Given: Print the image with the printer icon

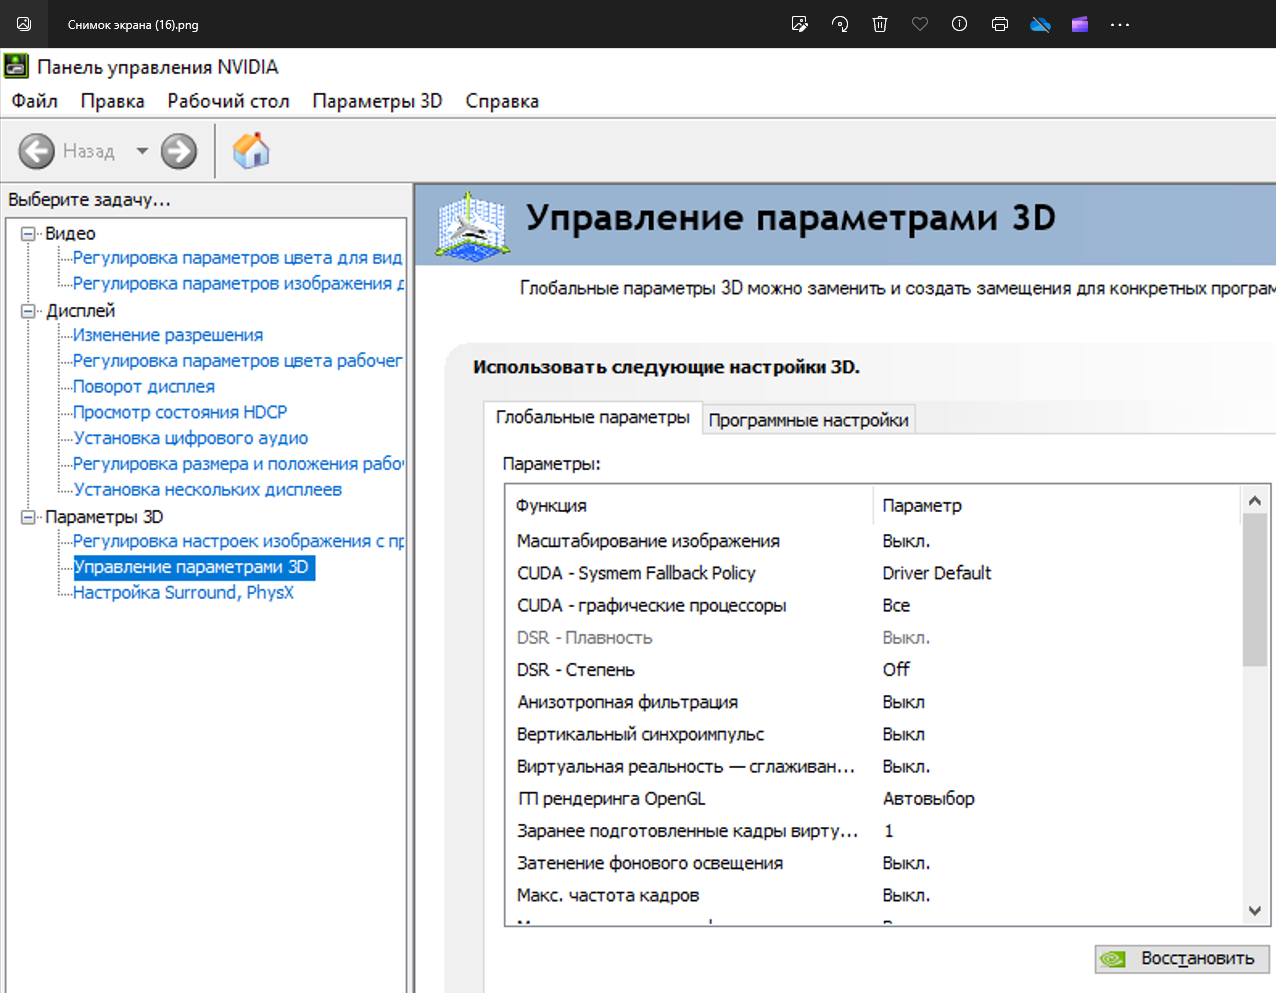Looking at the screenshot, I should point(1000,24).
